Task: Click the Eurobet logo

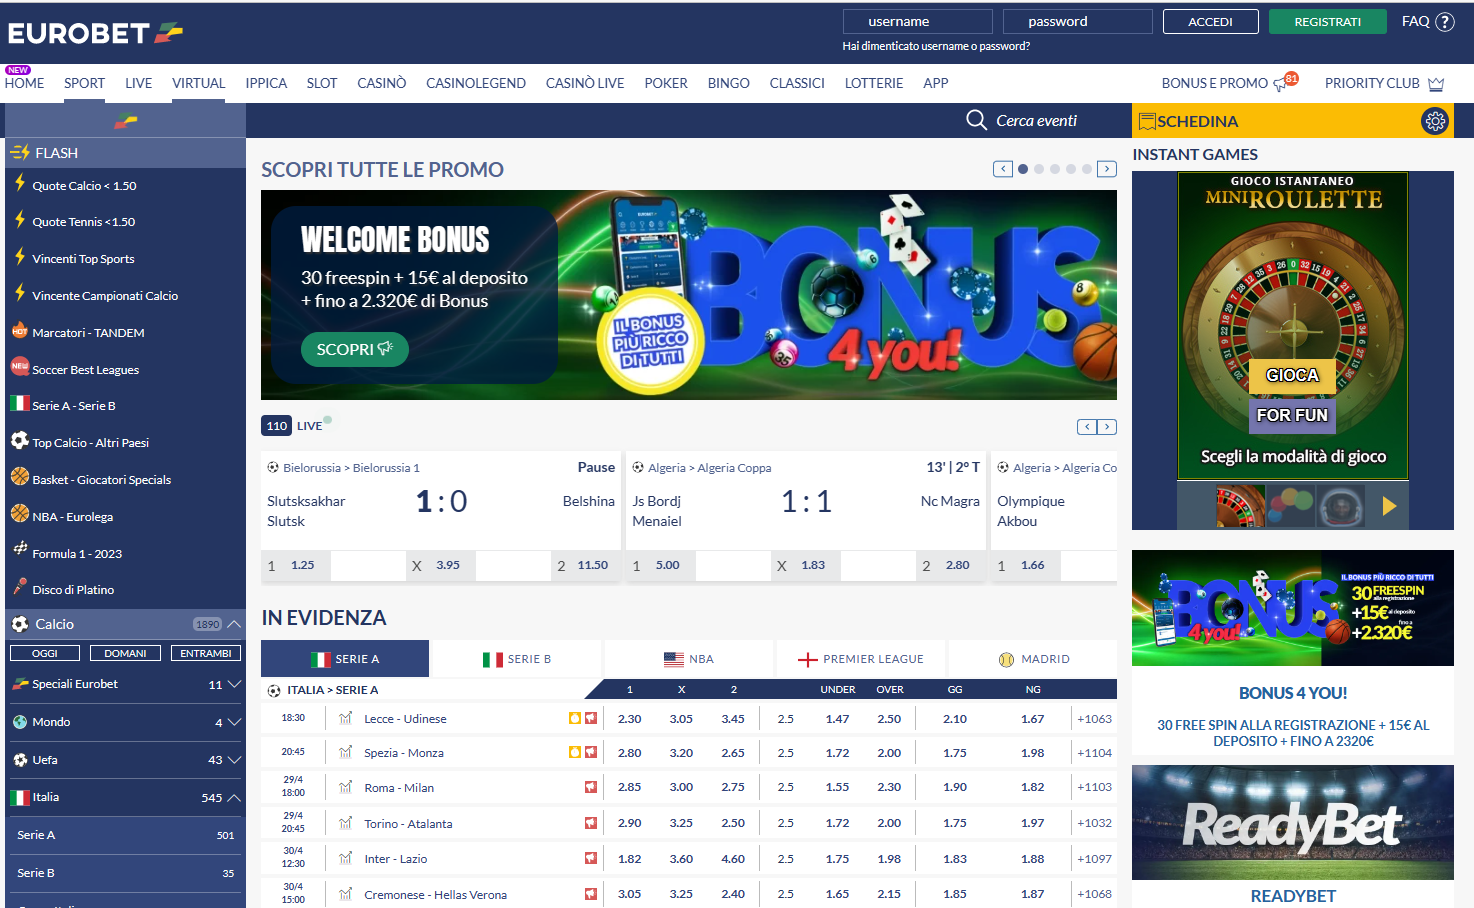Action: pos(95,33)
